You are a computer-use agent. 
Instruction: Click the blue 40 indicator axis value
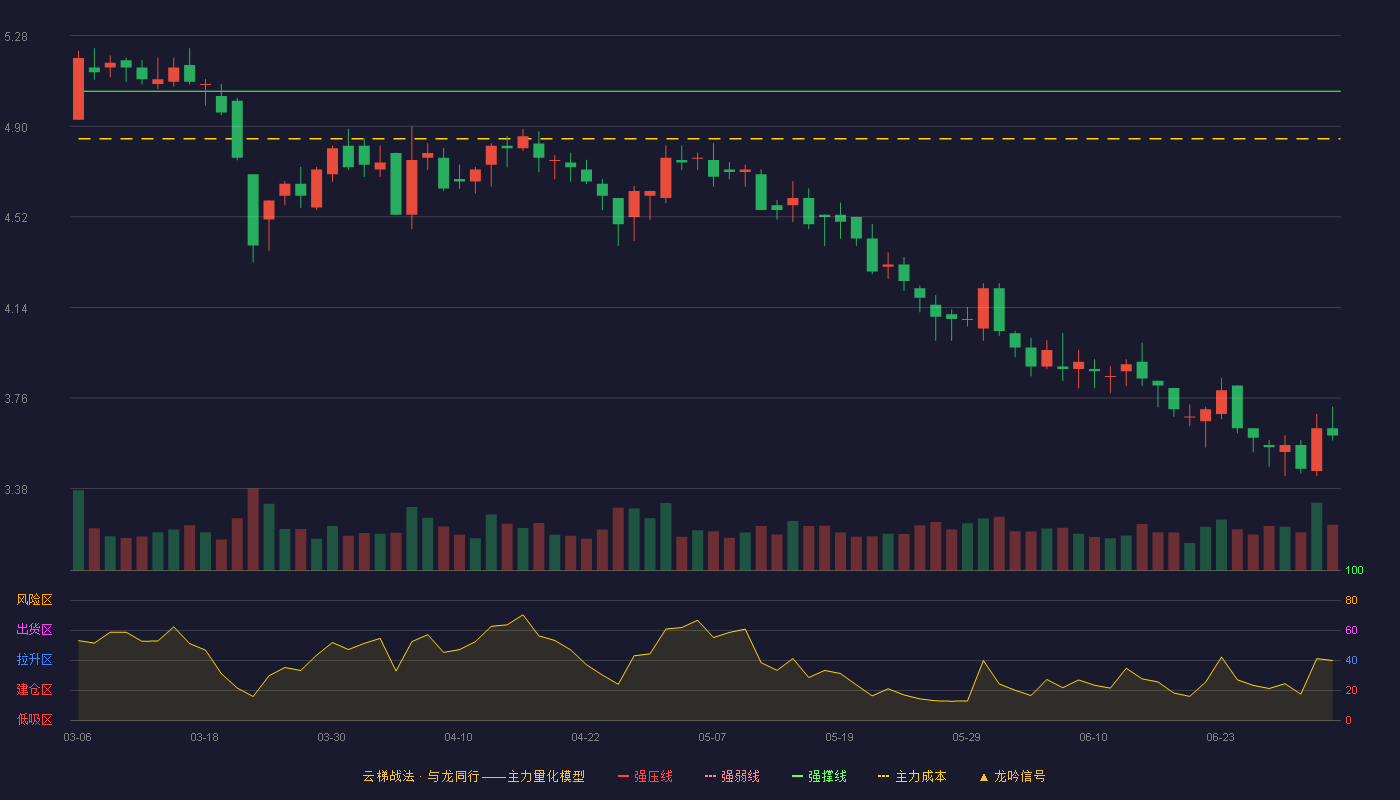[1351, 660]
